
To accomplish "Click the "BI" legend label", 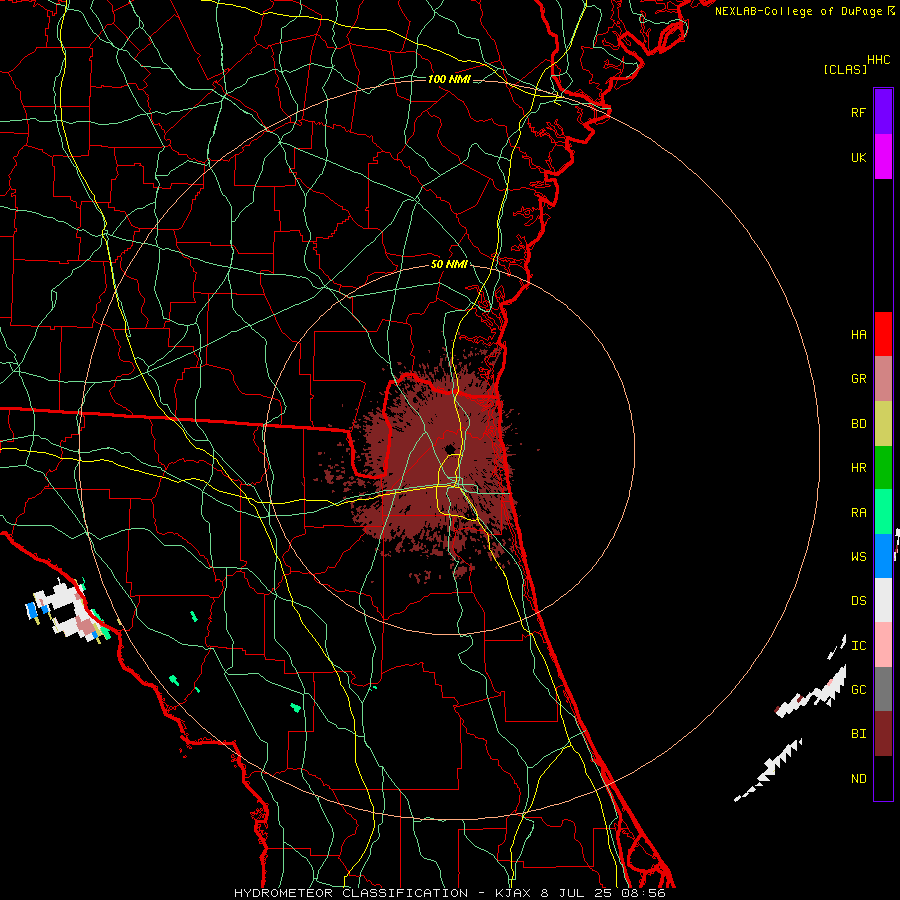I will [x=859, y=734].
